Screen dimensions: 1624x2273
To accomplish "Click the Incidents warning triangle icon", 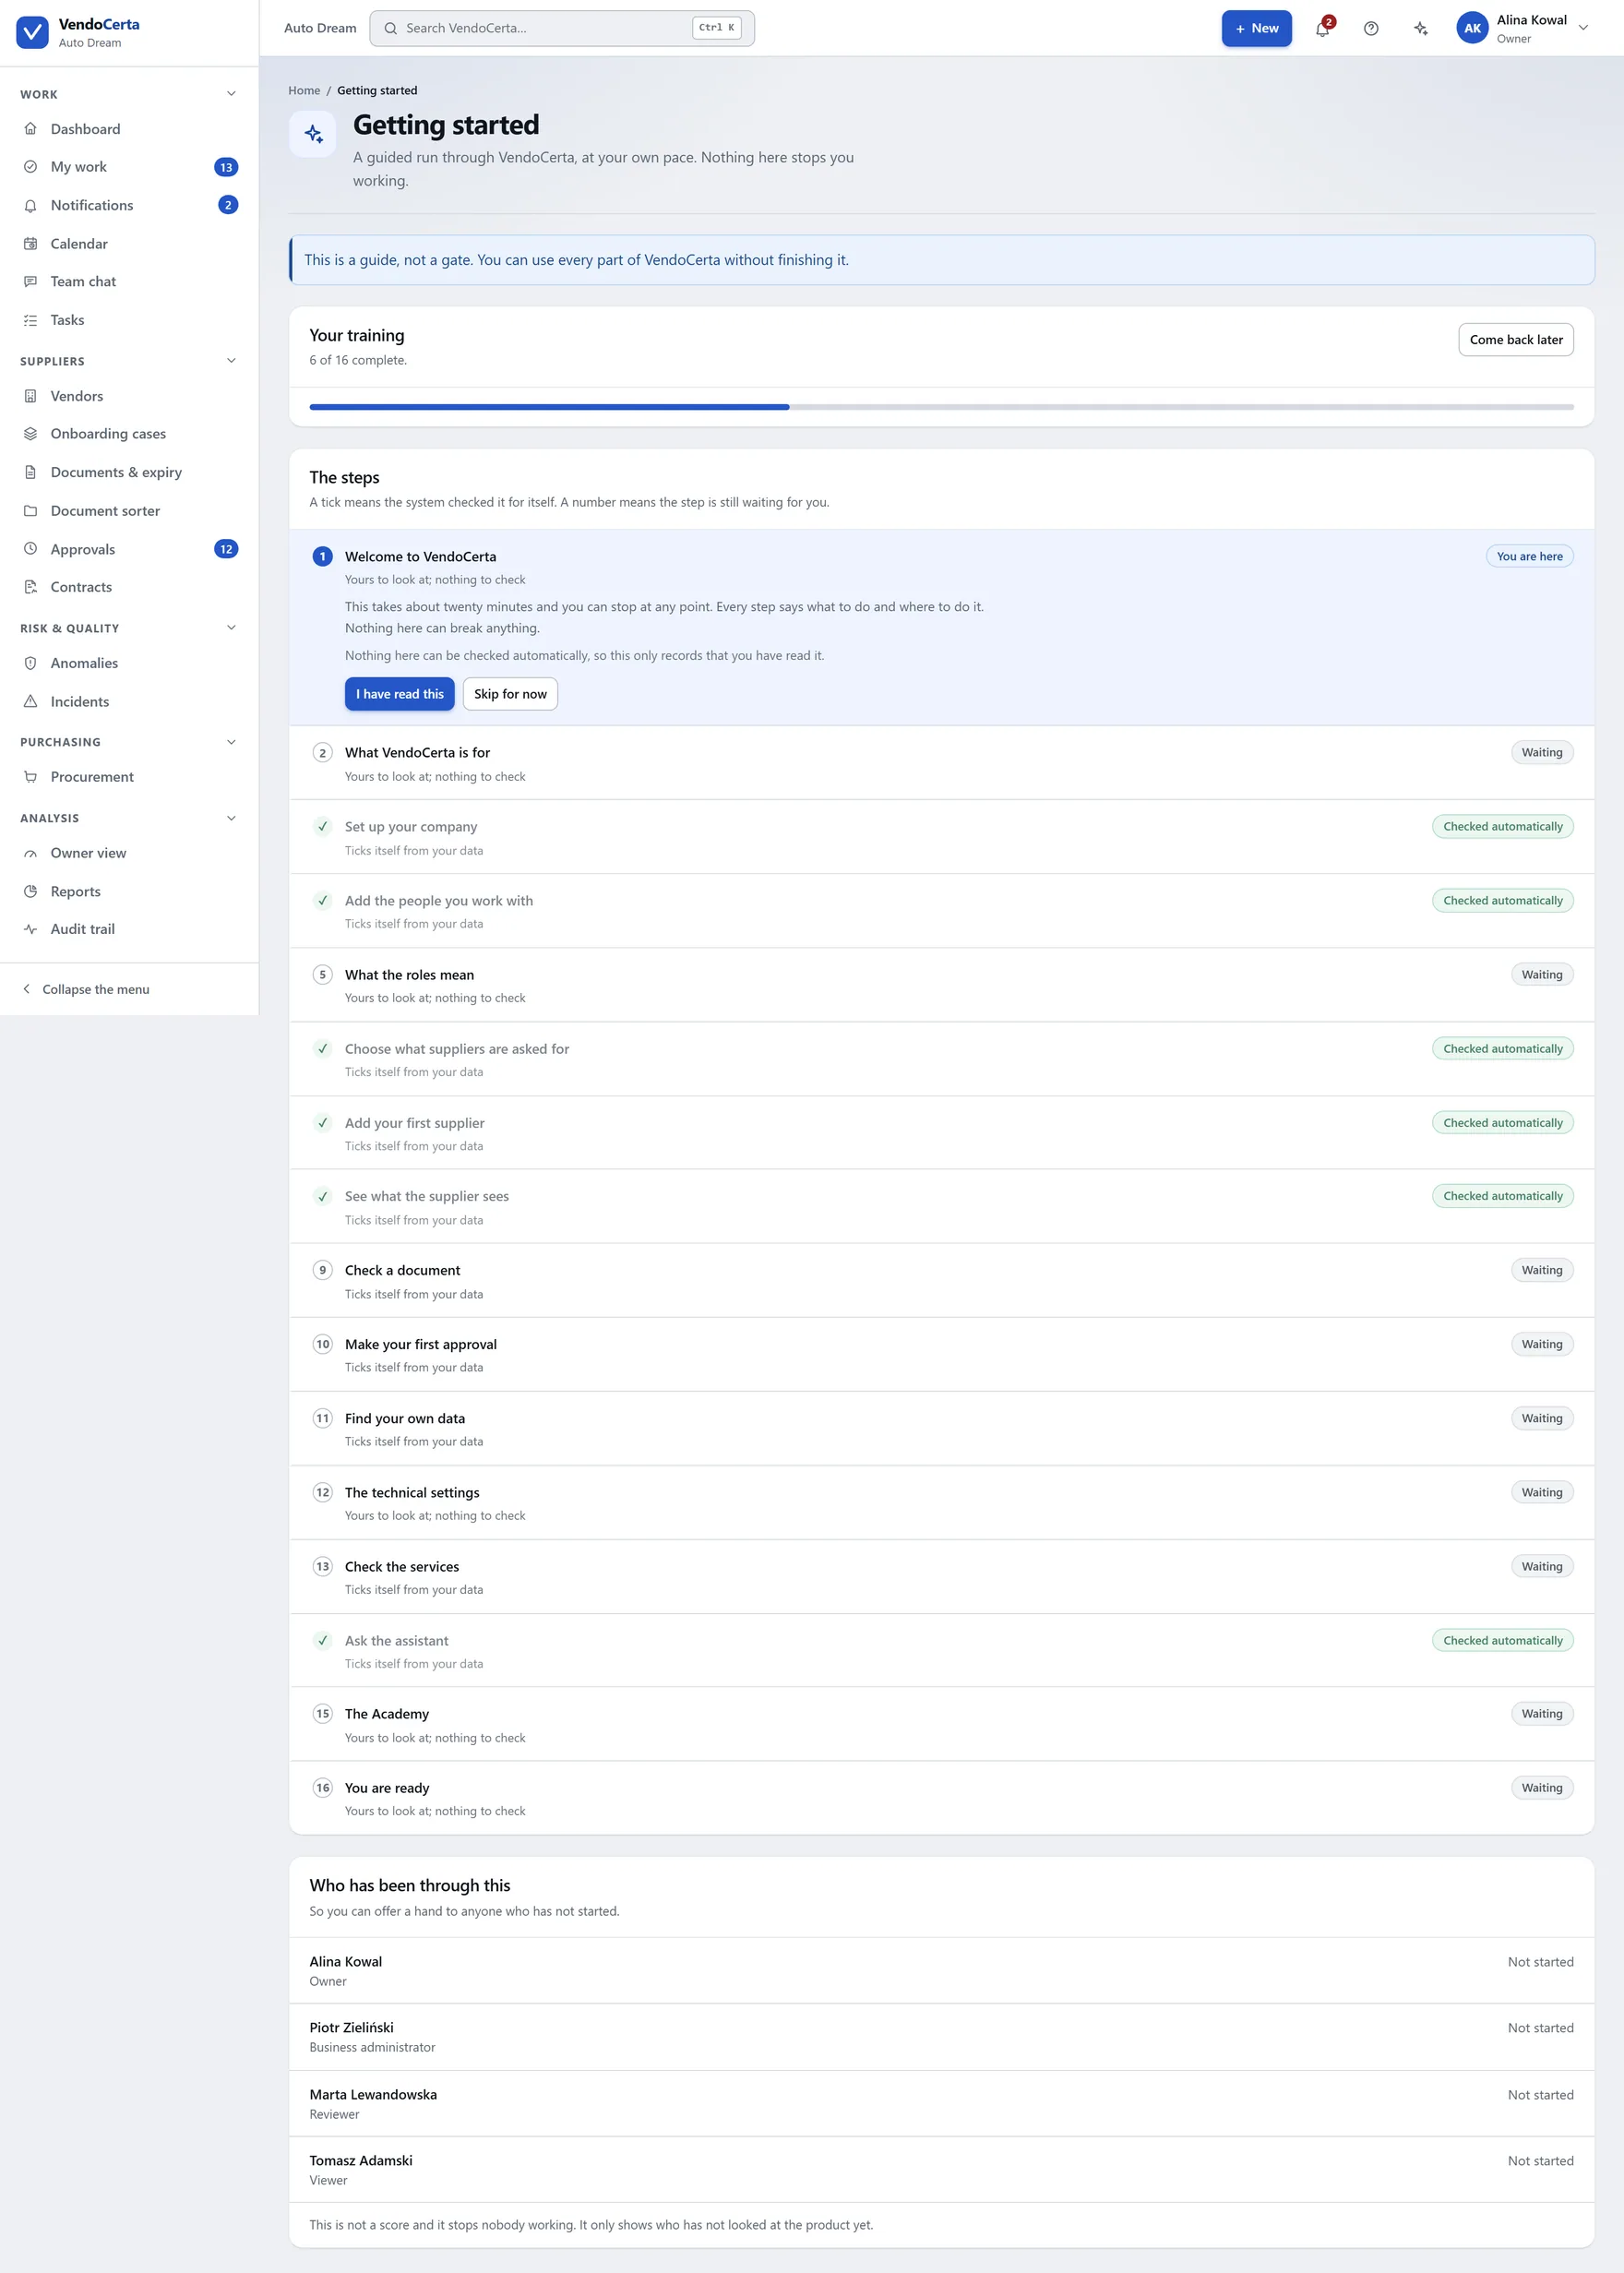I will (x=30, y=702).
